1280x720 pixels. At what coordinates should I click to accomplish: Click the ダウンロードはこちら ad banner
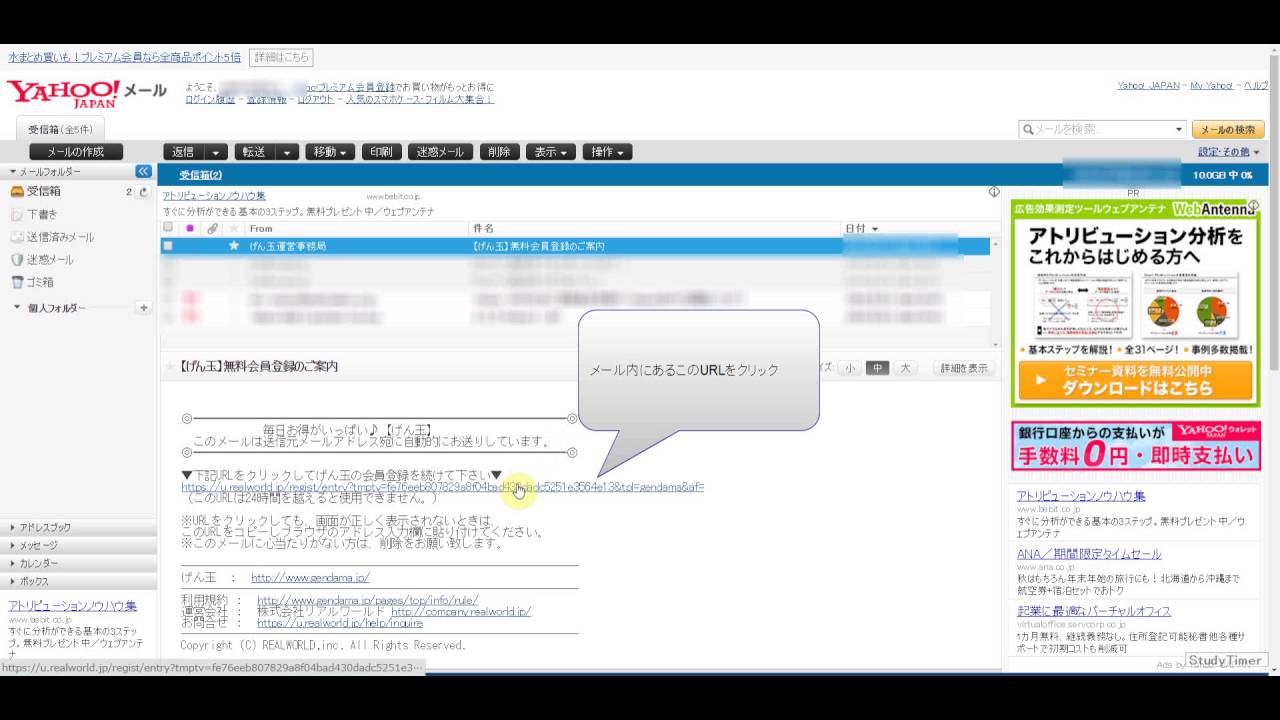click(x=1135, y=381)
